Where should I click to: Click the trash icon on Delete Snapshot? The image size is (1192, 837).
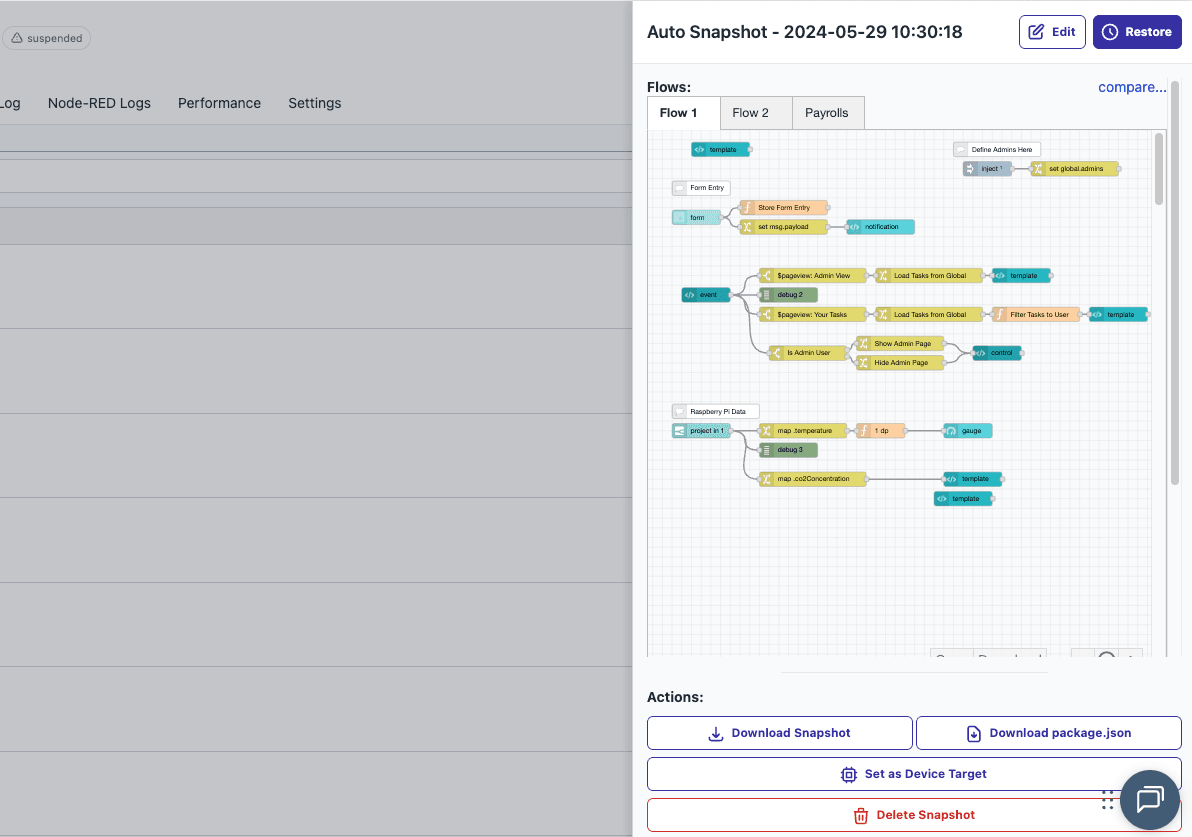pyautogui.click(x=861, y=815)
